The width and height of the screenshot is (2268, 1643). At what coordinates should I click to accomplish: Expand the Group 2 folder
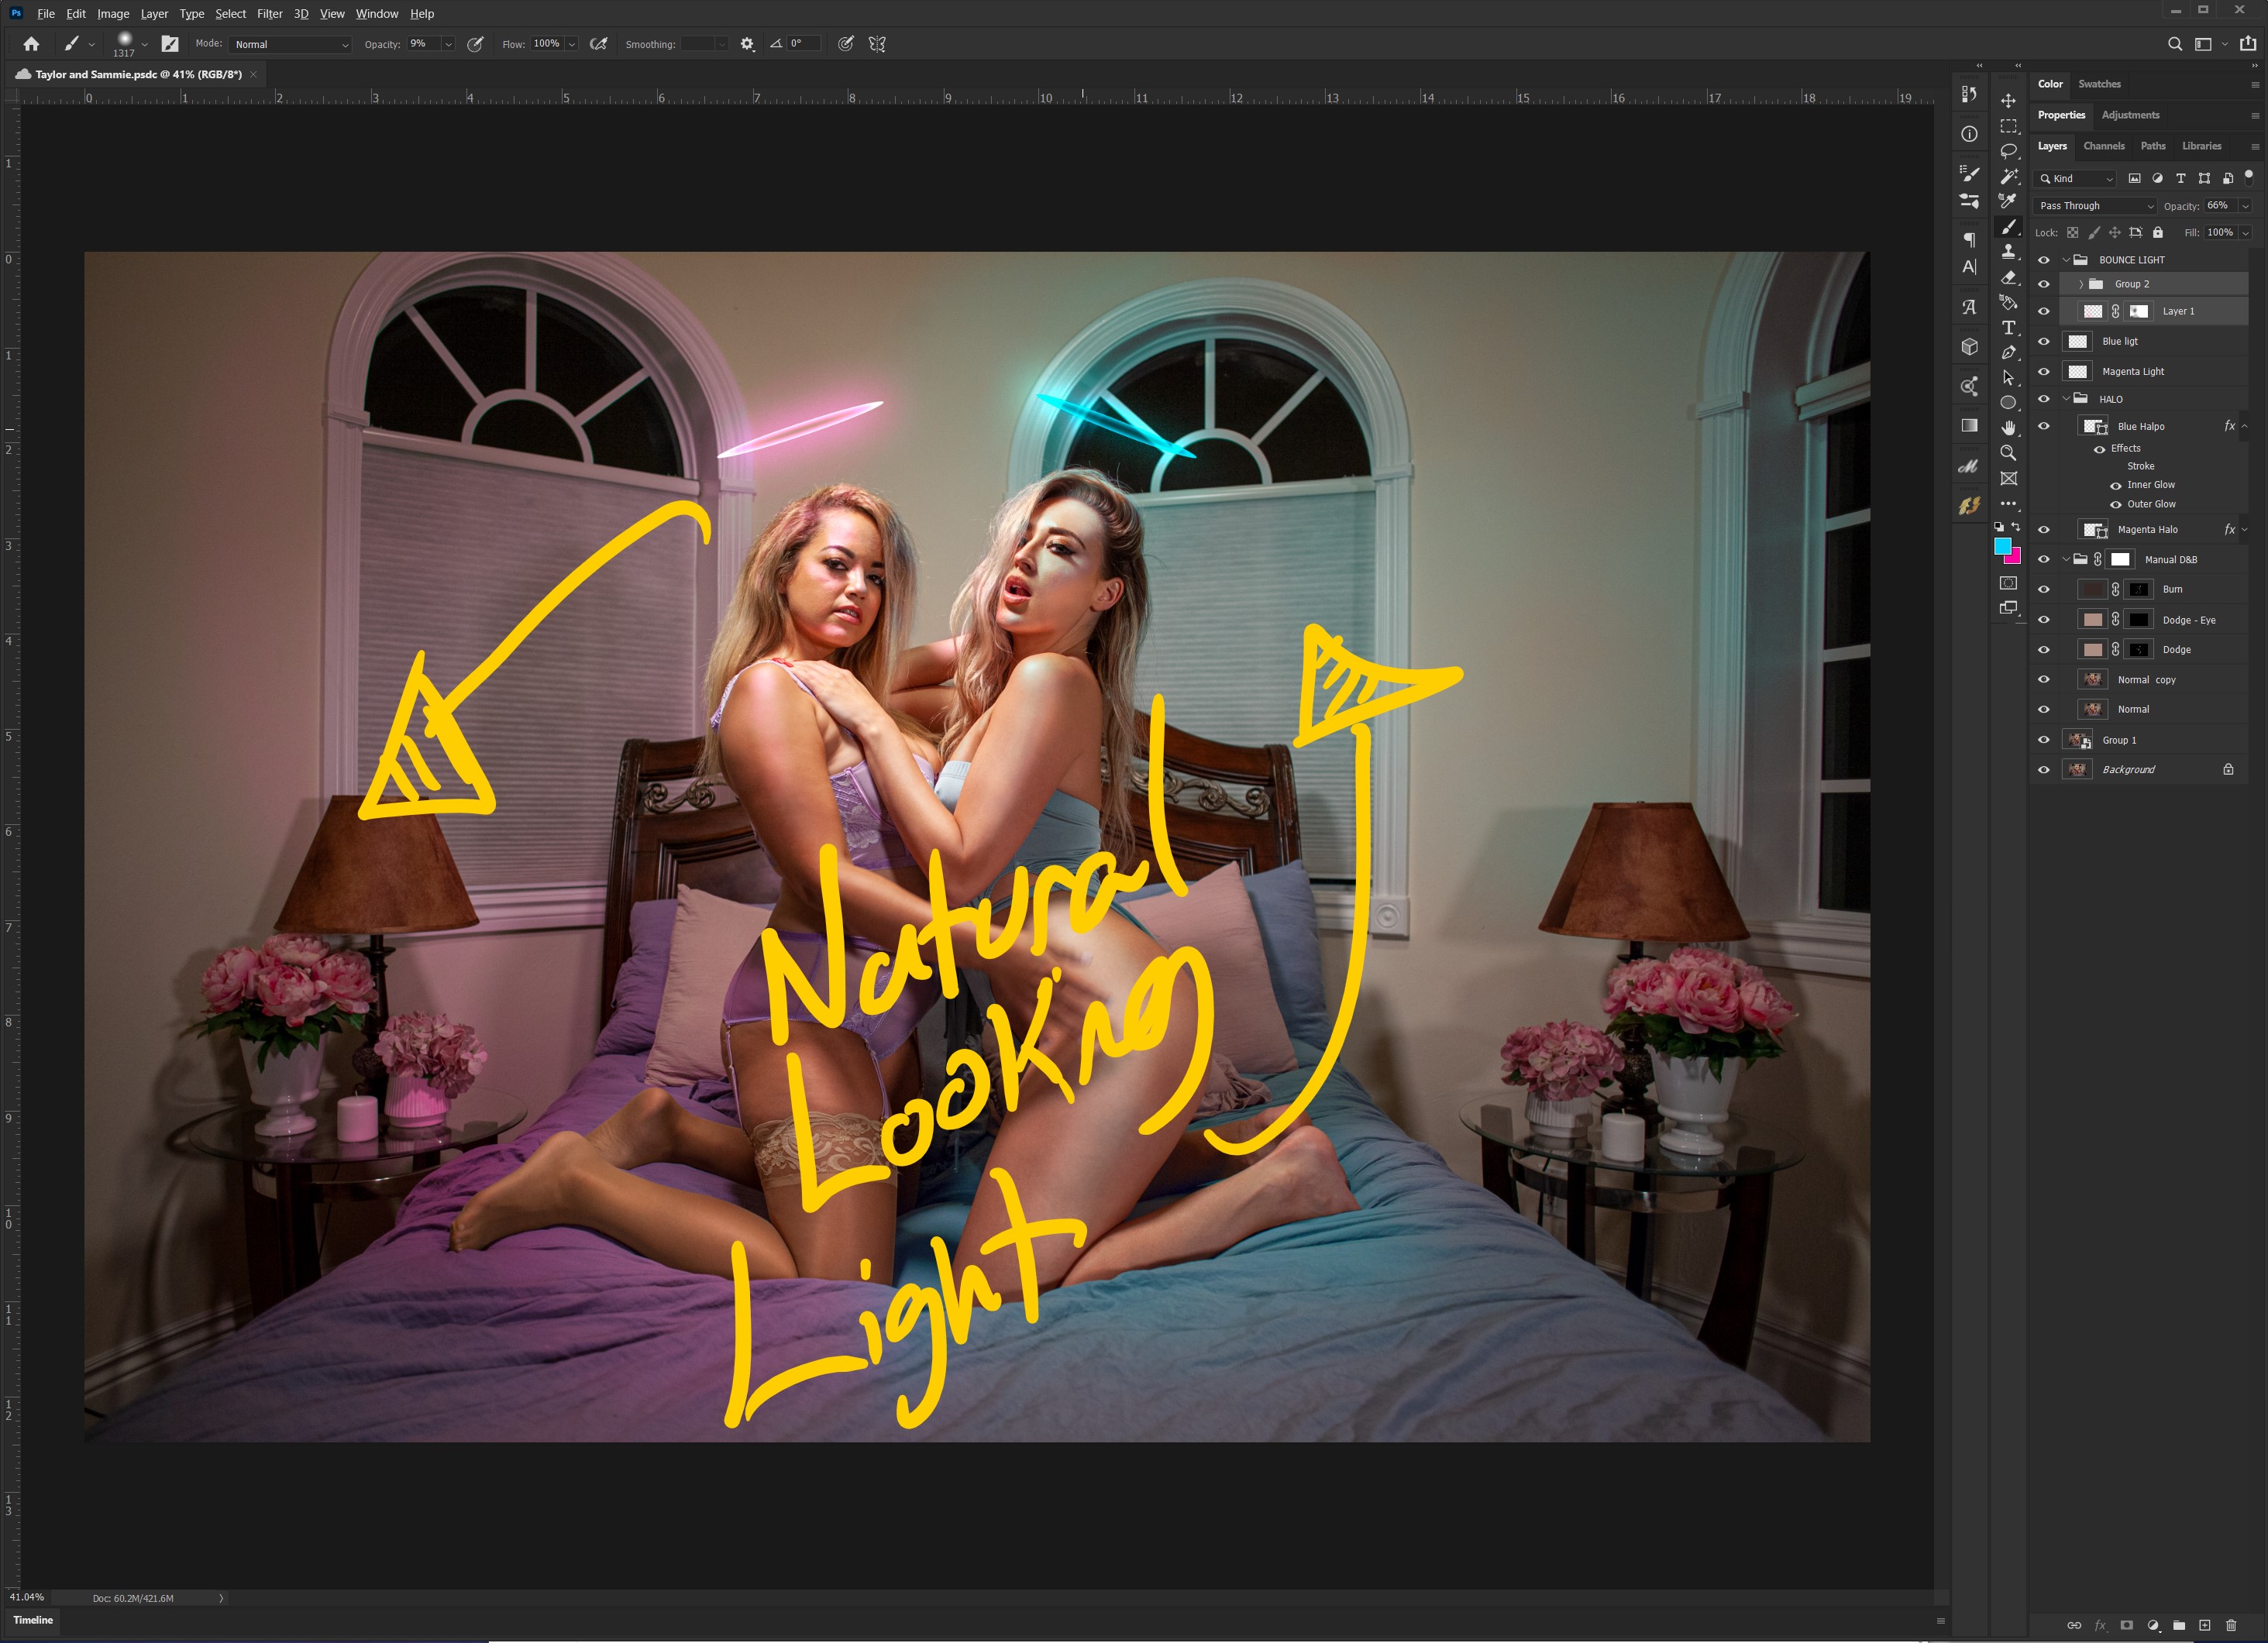click(x=2081, y=285)
